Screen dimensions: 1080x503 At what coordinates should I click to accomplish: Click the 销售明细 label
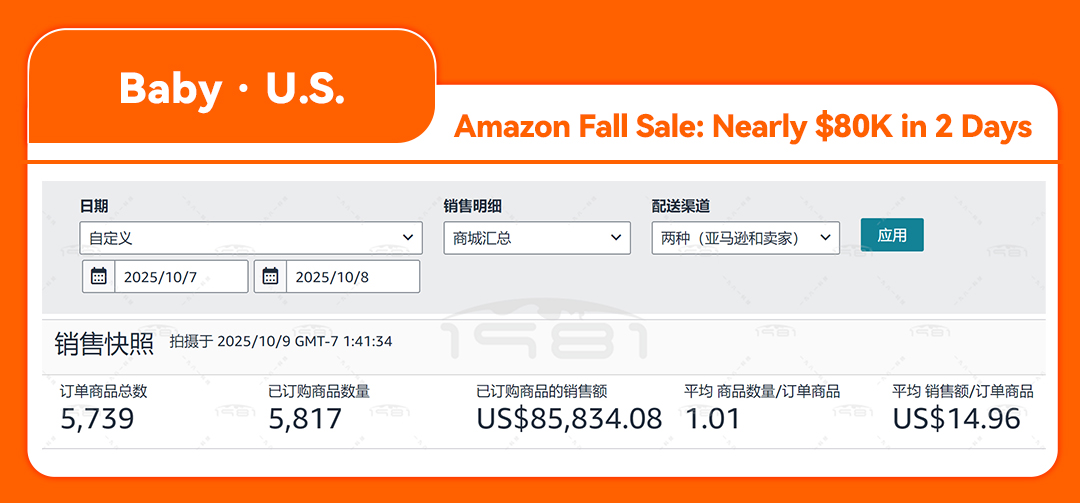pyautogui.click(x=473, y=206)
